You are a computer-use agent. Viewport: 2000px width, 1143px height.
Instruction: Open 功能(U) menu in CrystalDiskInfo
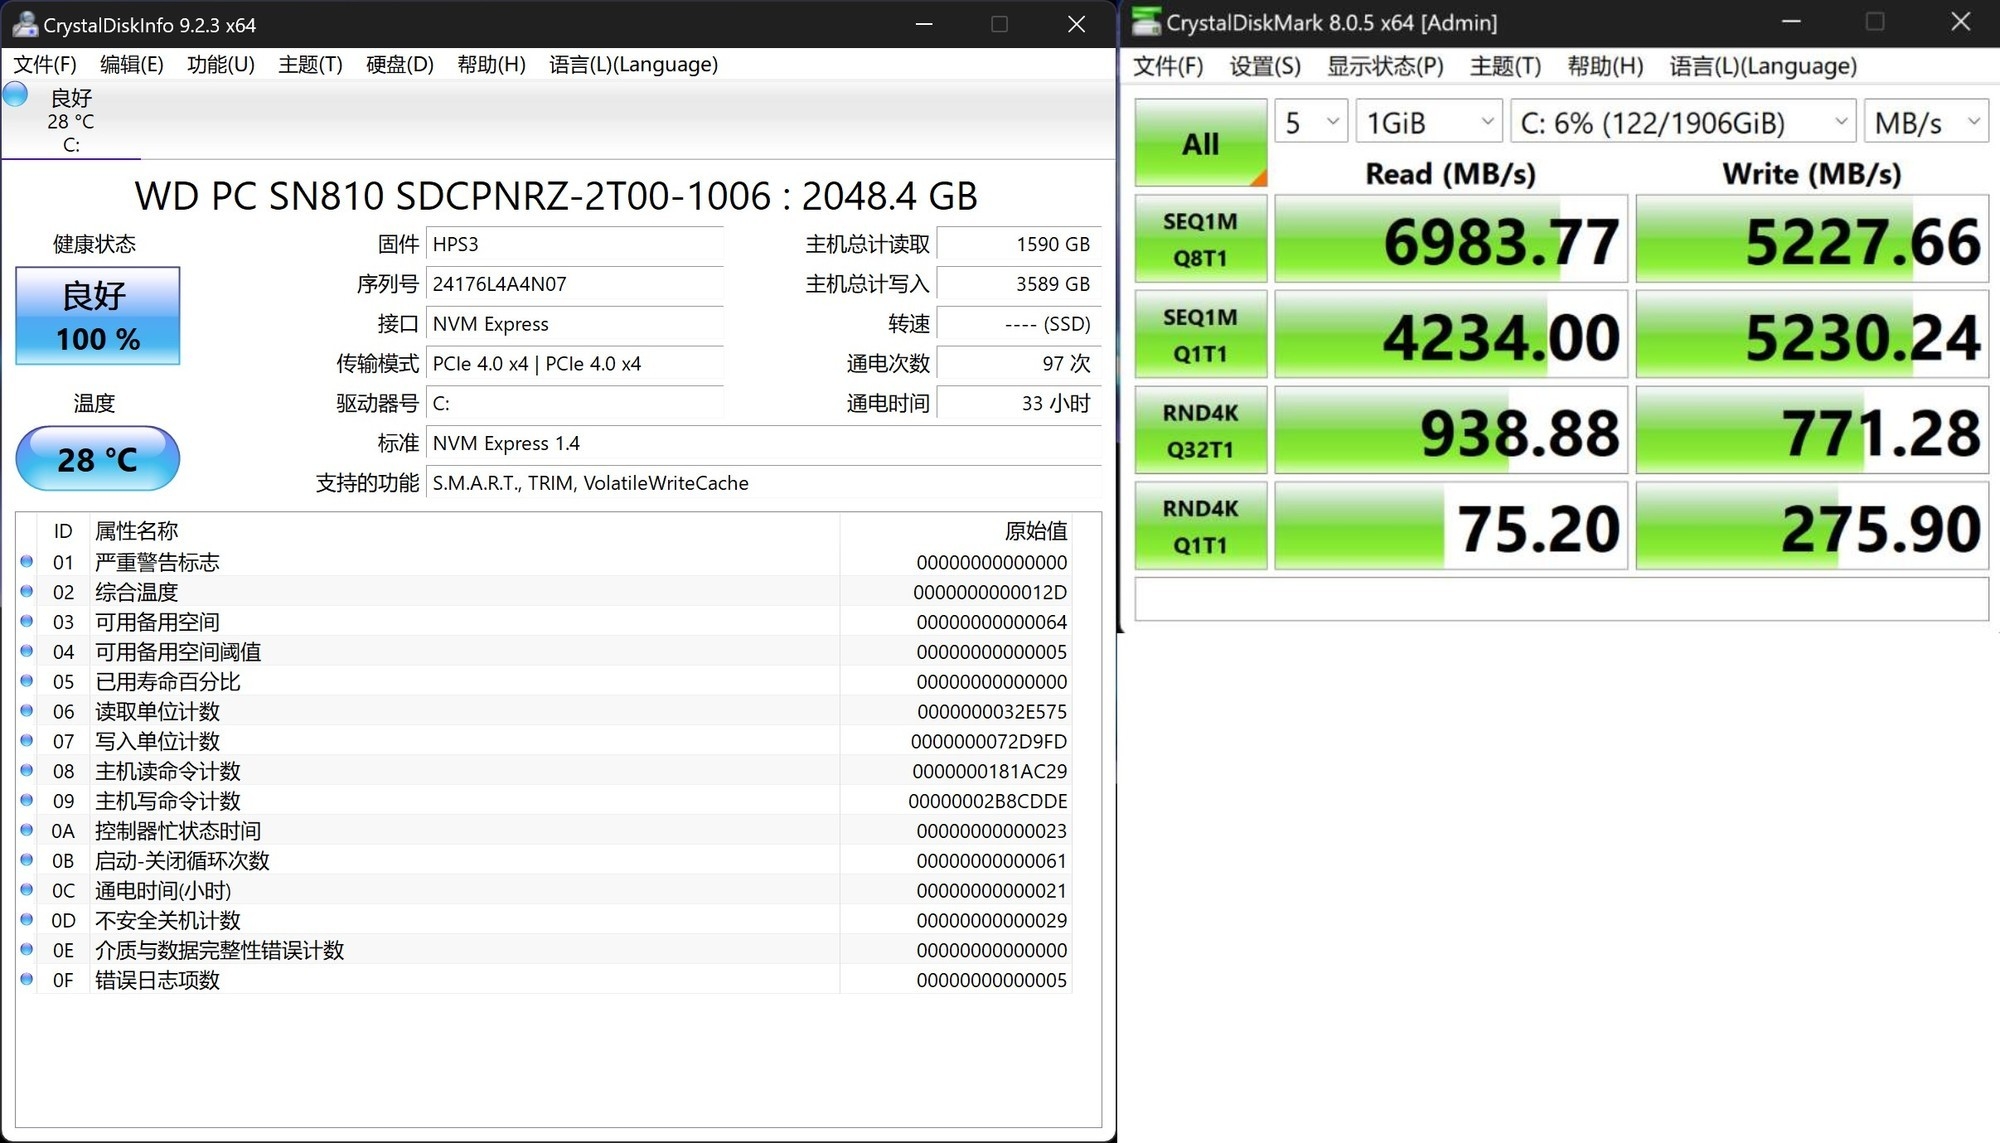(221, 64)
